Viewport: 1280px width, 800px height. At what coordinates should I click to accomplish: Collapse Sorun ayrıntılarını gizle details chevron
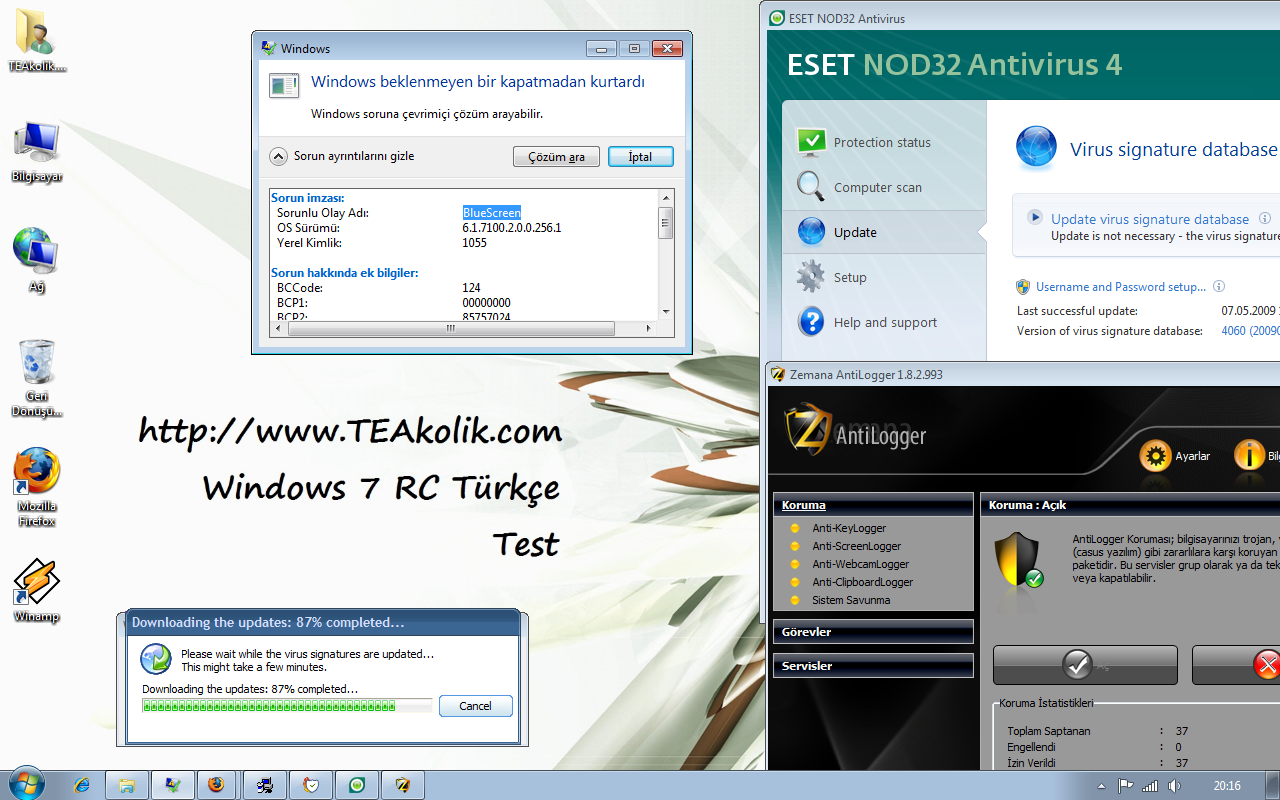pyautogui.click(x=279, y=156)
